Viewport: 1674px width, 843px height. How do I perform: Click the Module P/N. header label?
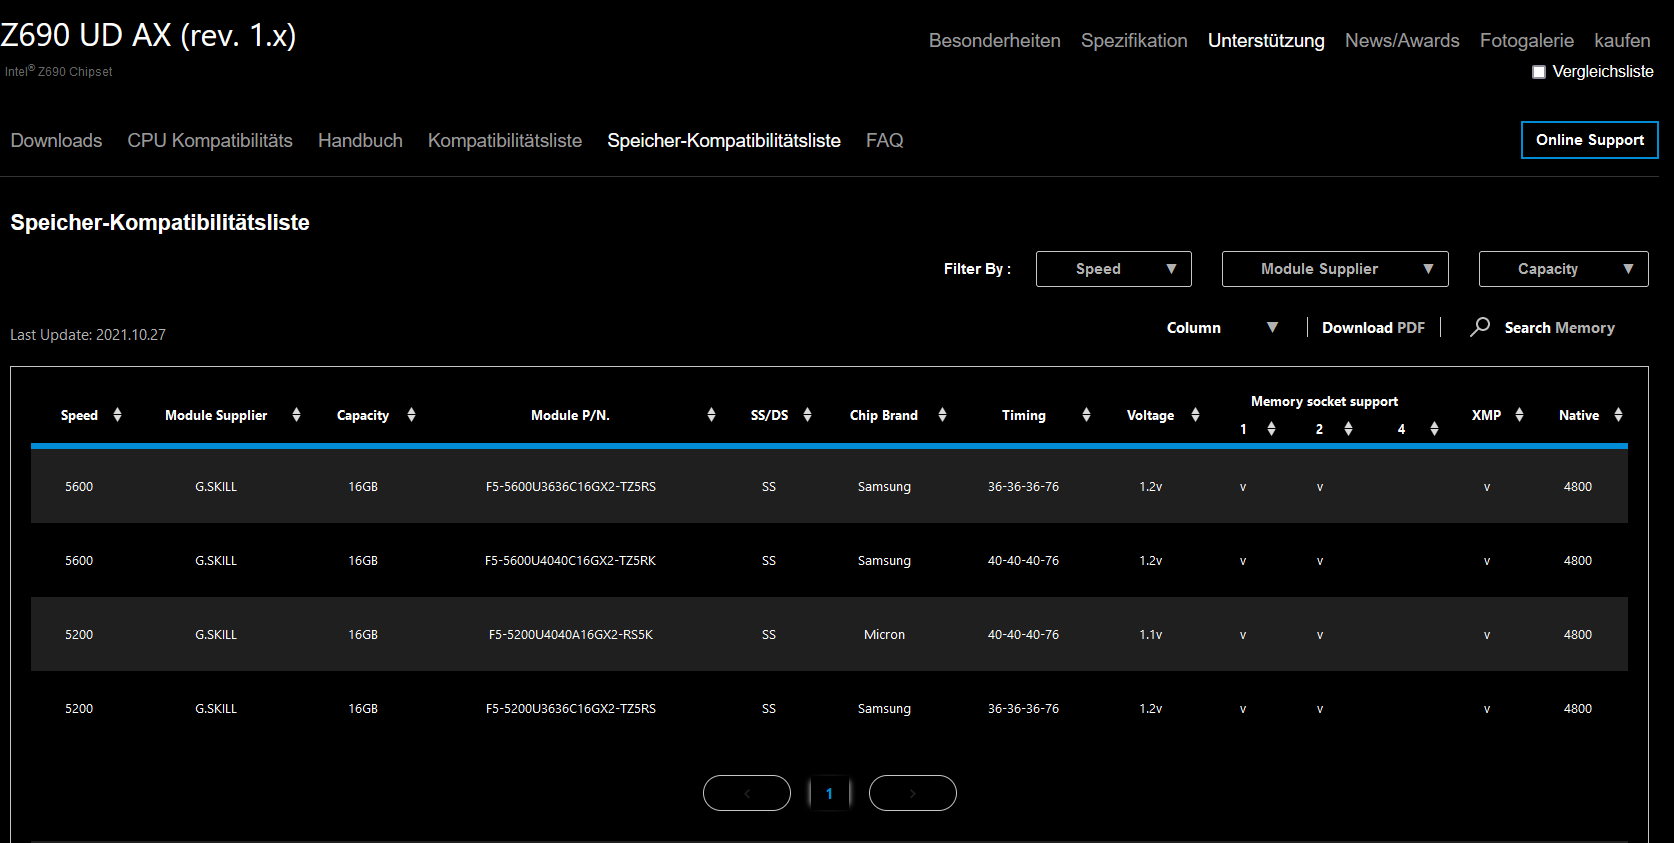[570, 415]
